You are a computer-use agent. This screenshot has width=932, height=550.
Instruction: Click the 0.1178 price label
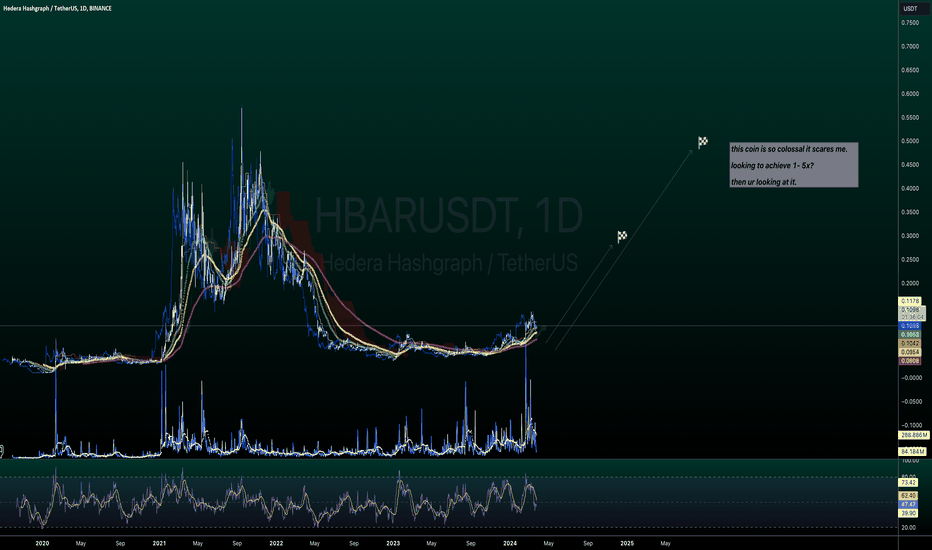click(910, 302)
